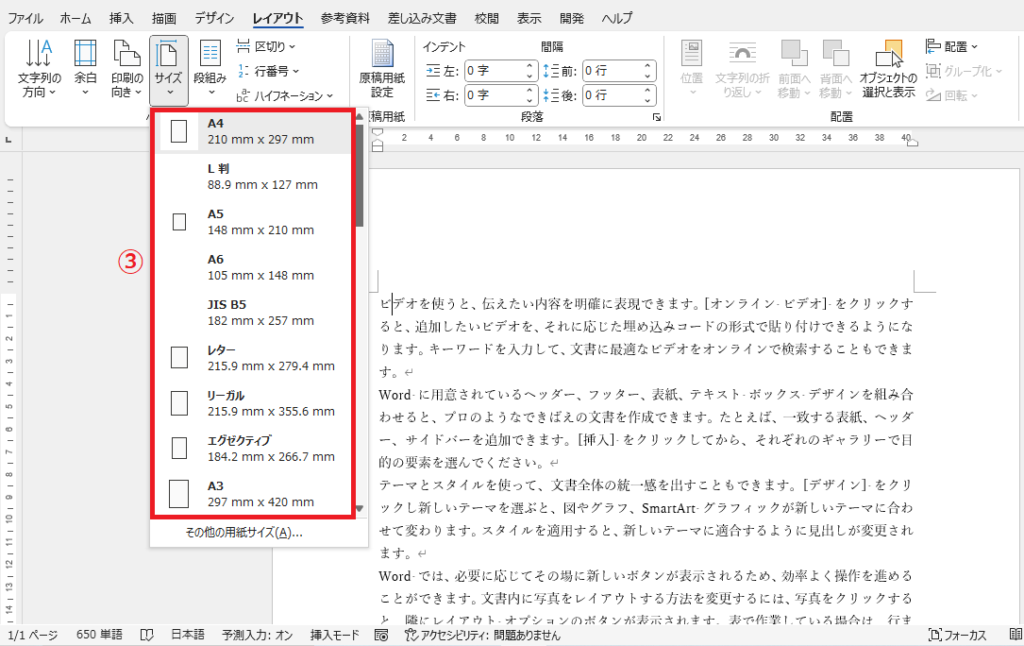Switch to the 開発 tab
This screenshot has height=646, width=1024.
(x=571, y=18)
